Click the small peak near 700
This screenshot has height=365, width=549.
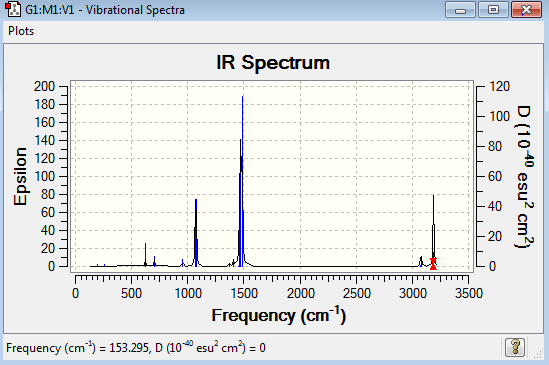point(154,261)
